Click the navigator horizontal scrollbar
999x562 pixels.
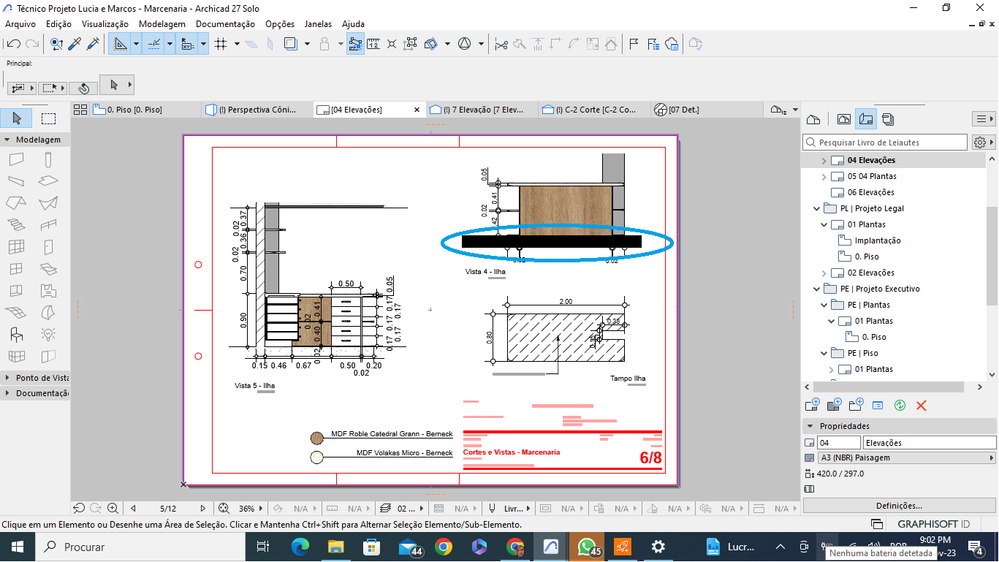click(888, 387)
